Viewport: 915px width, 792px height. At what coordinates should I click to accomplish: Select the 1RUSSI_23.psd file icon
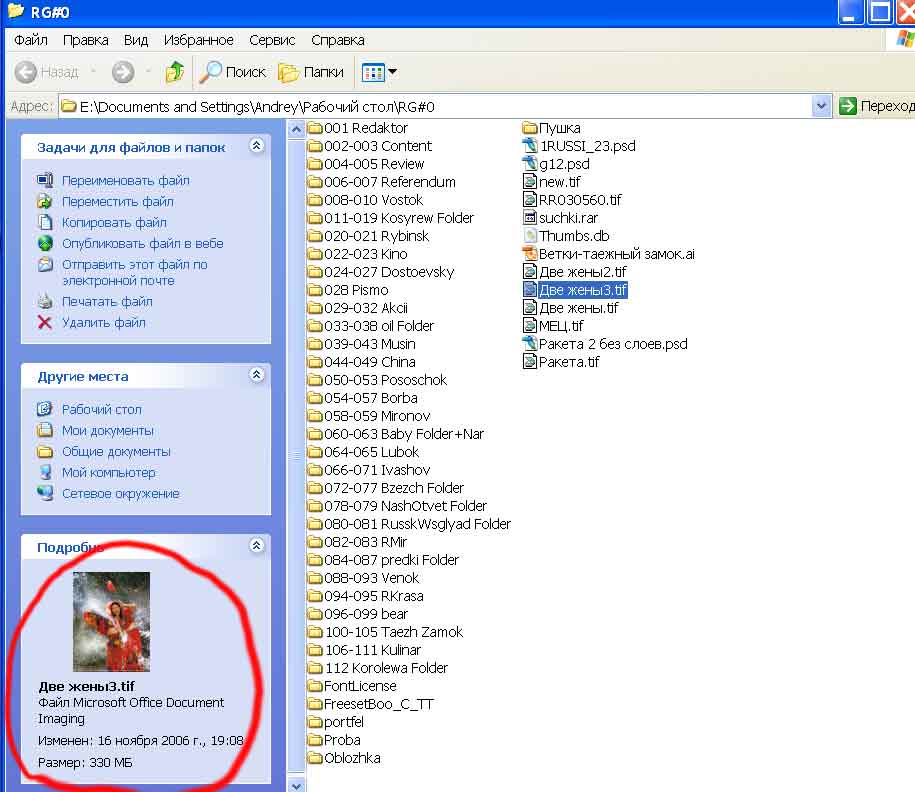point(530,146)
